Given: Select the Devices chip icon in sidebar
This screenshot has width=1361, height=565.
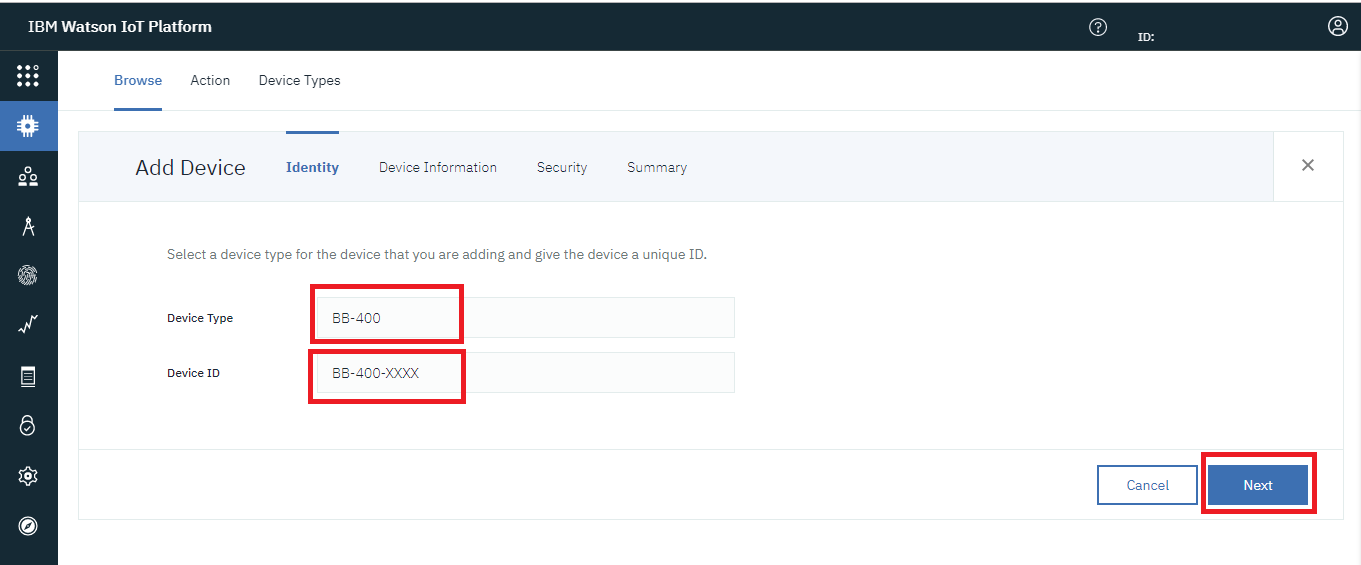Looking at the screenshot, I should pos(28,126).
